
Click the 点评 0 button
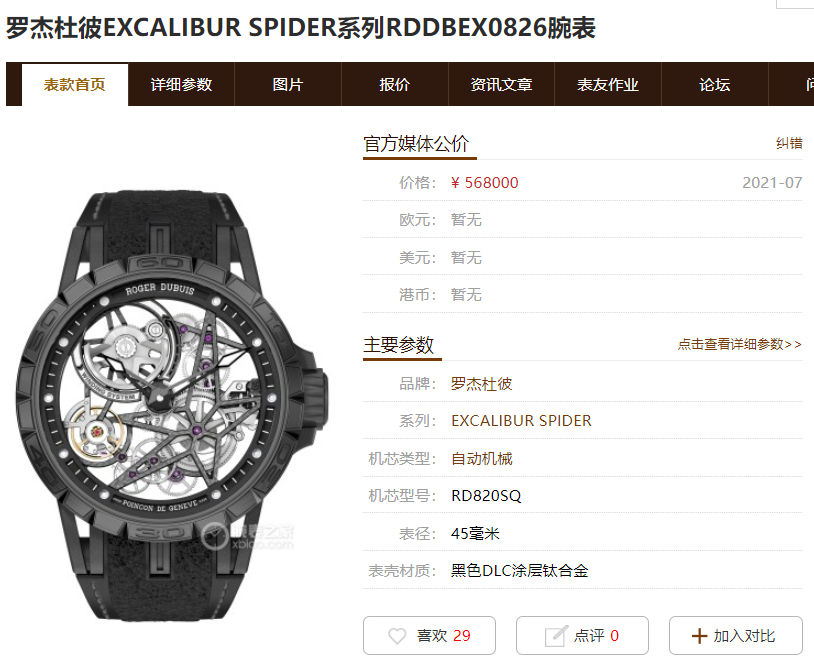point(582,635)
